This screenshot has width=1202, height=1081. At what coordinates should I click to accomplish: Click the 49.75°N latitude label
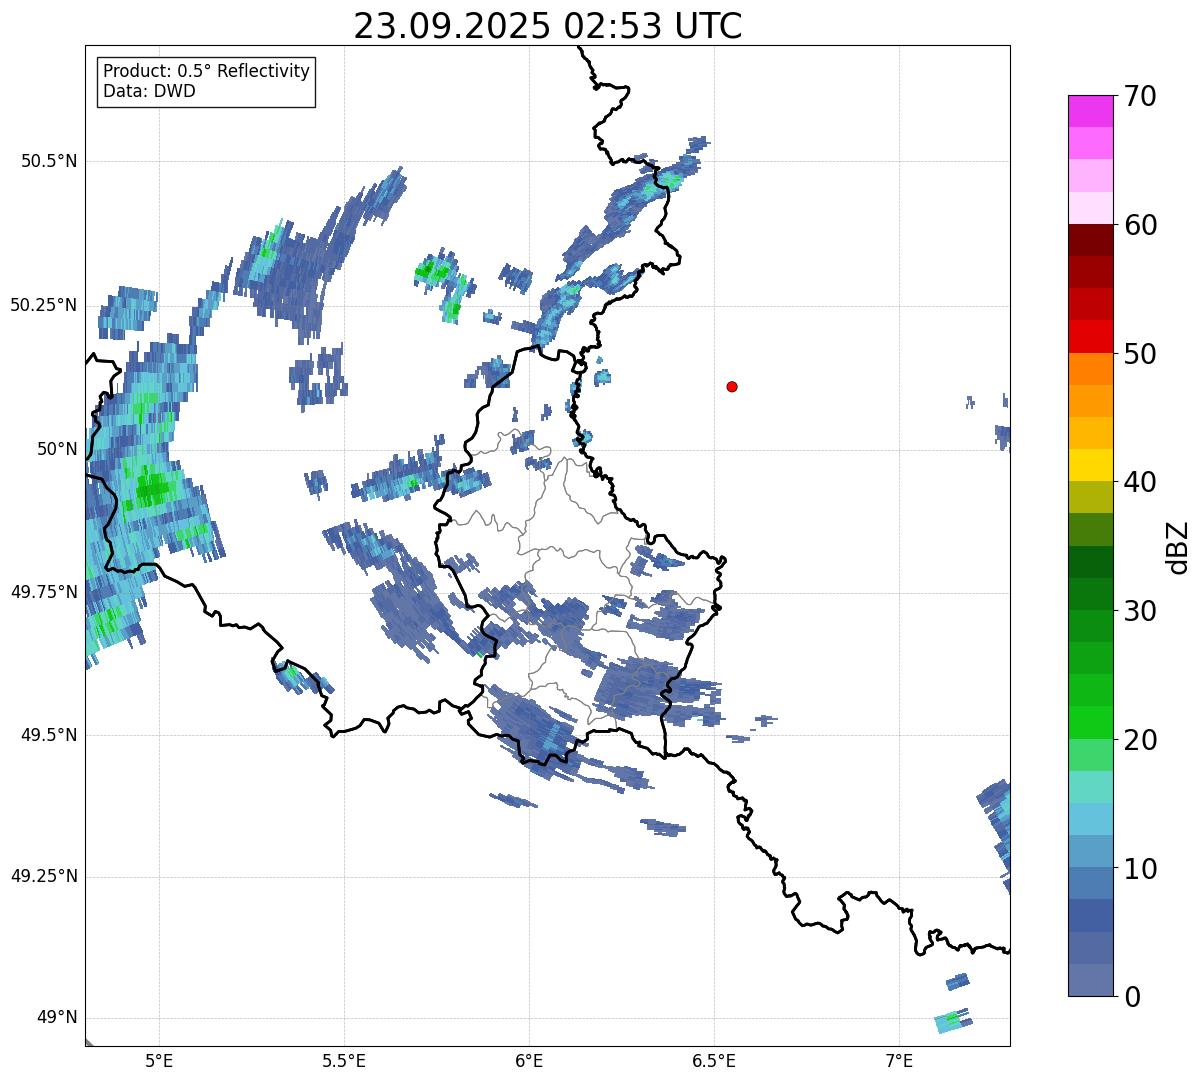(43, 592)
